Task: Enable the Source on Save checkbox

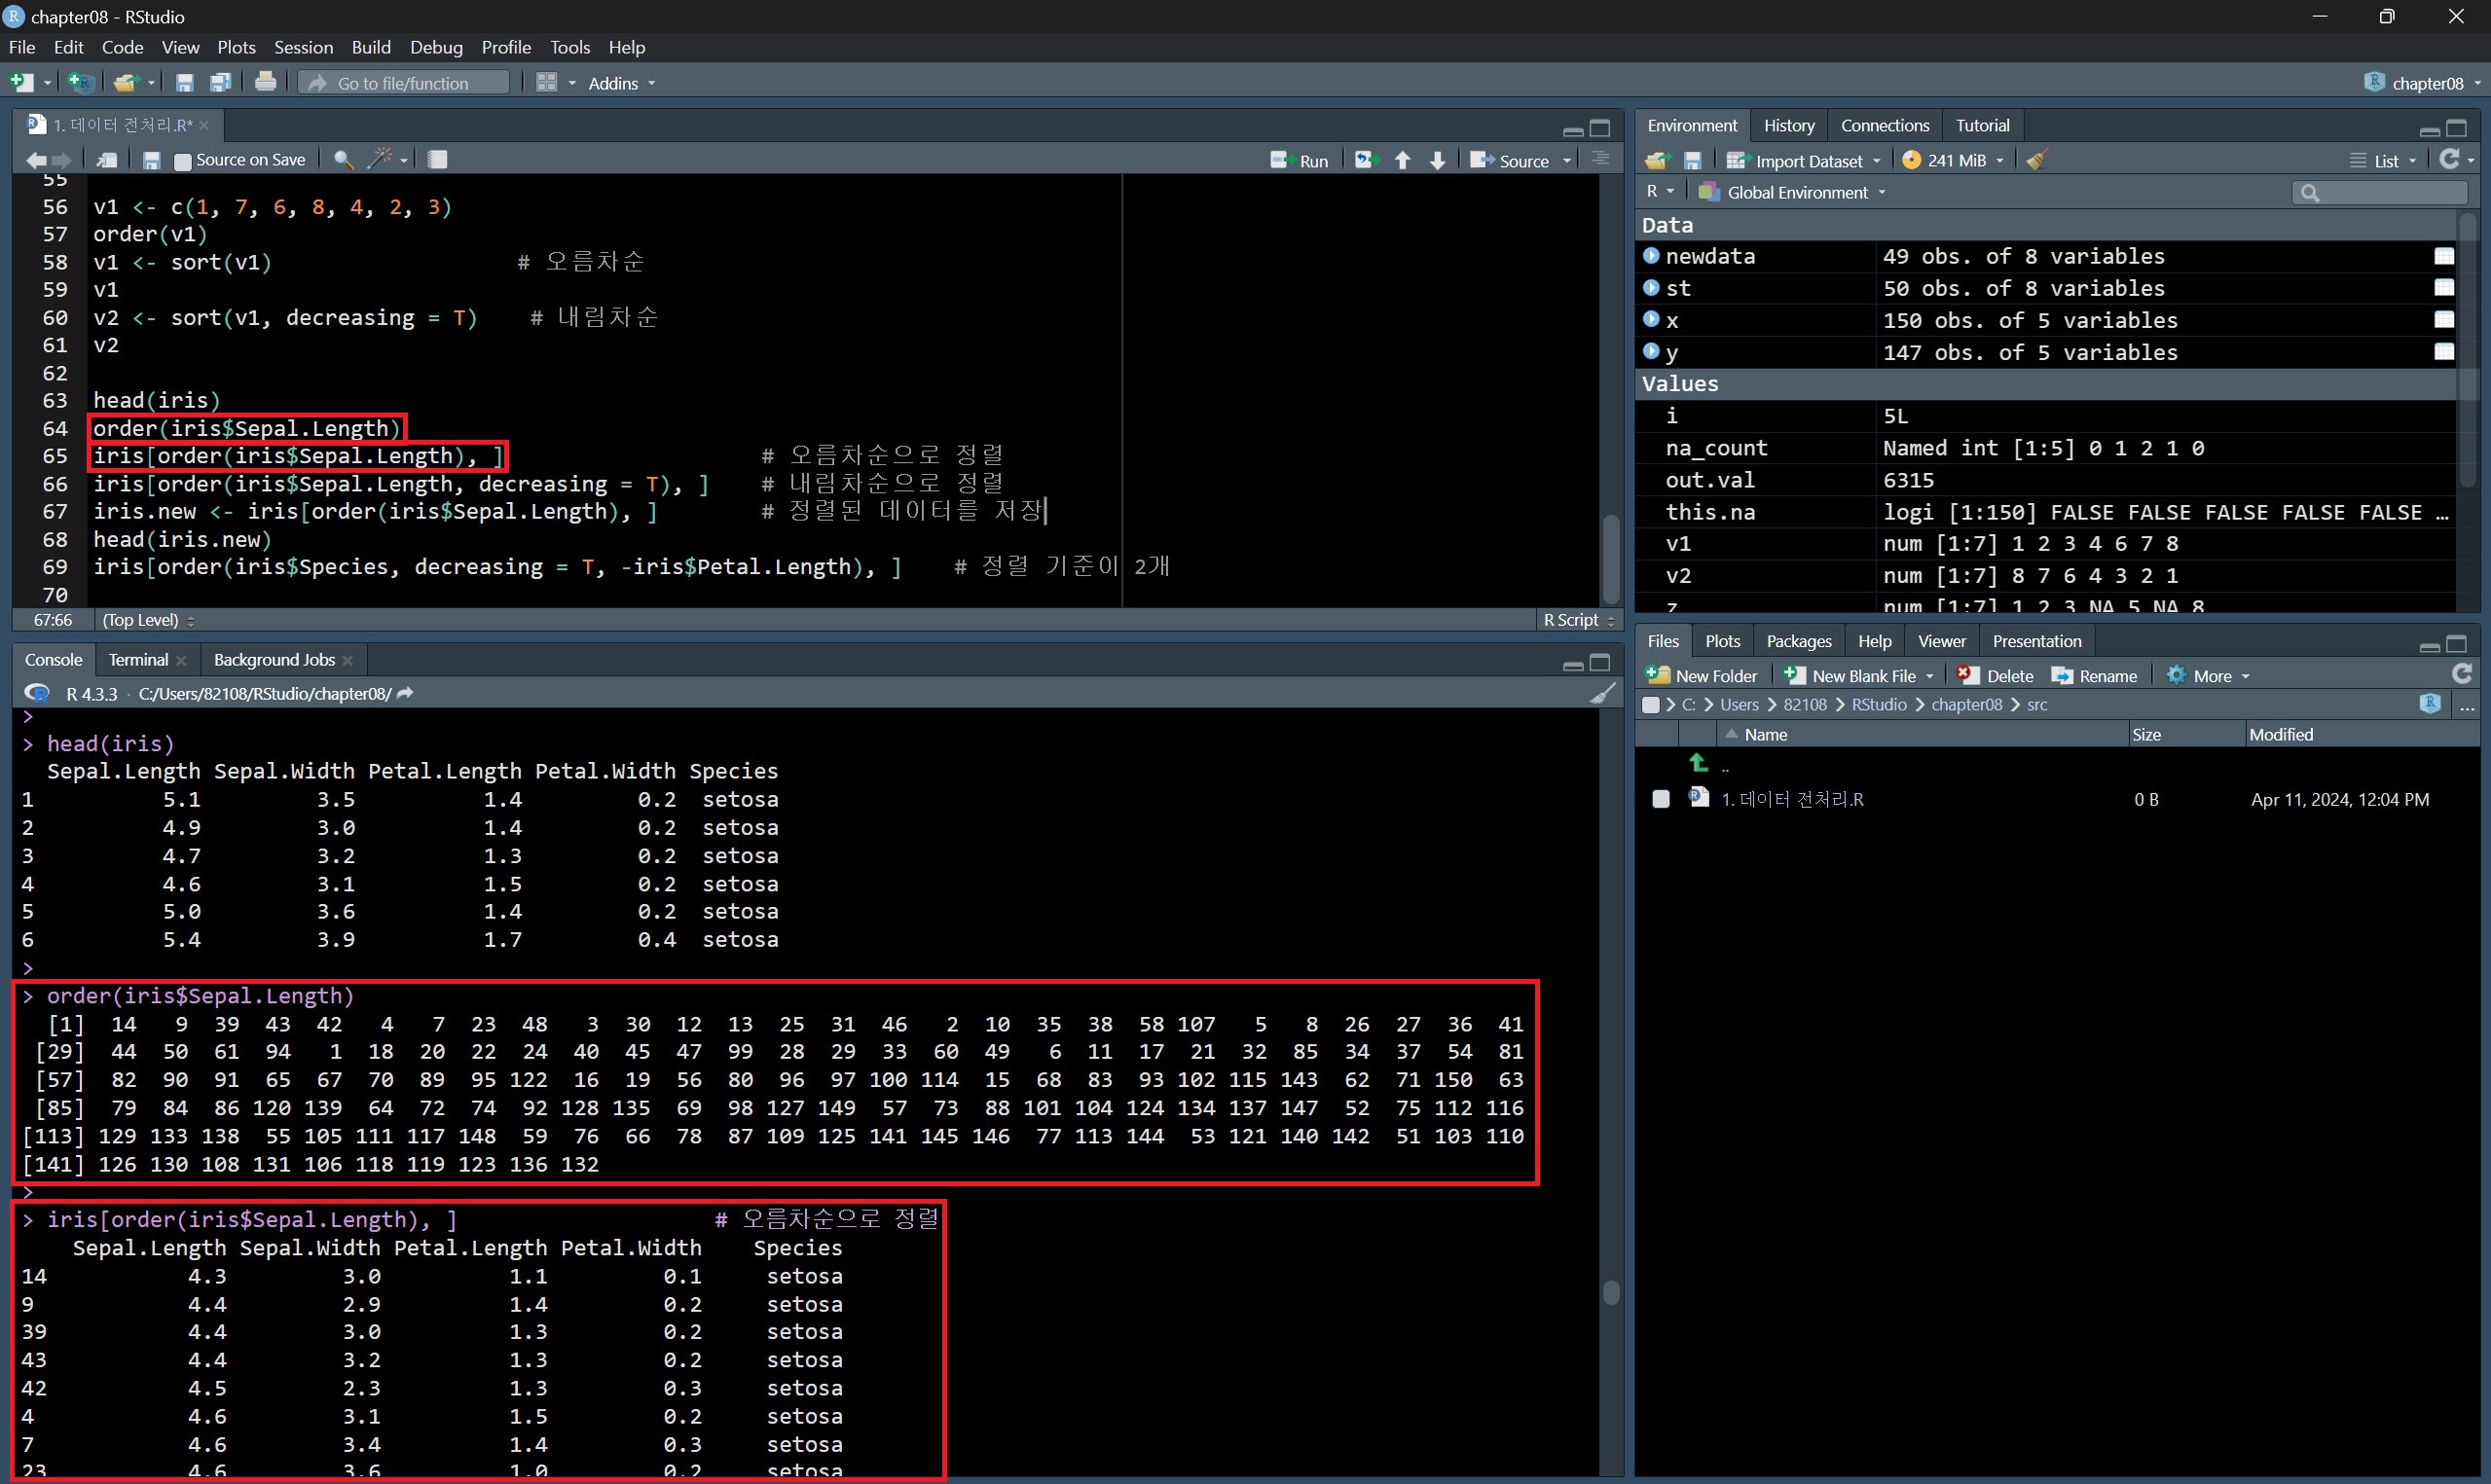Action: tap(183, 161)
